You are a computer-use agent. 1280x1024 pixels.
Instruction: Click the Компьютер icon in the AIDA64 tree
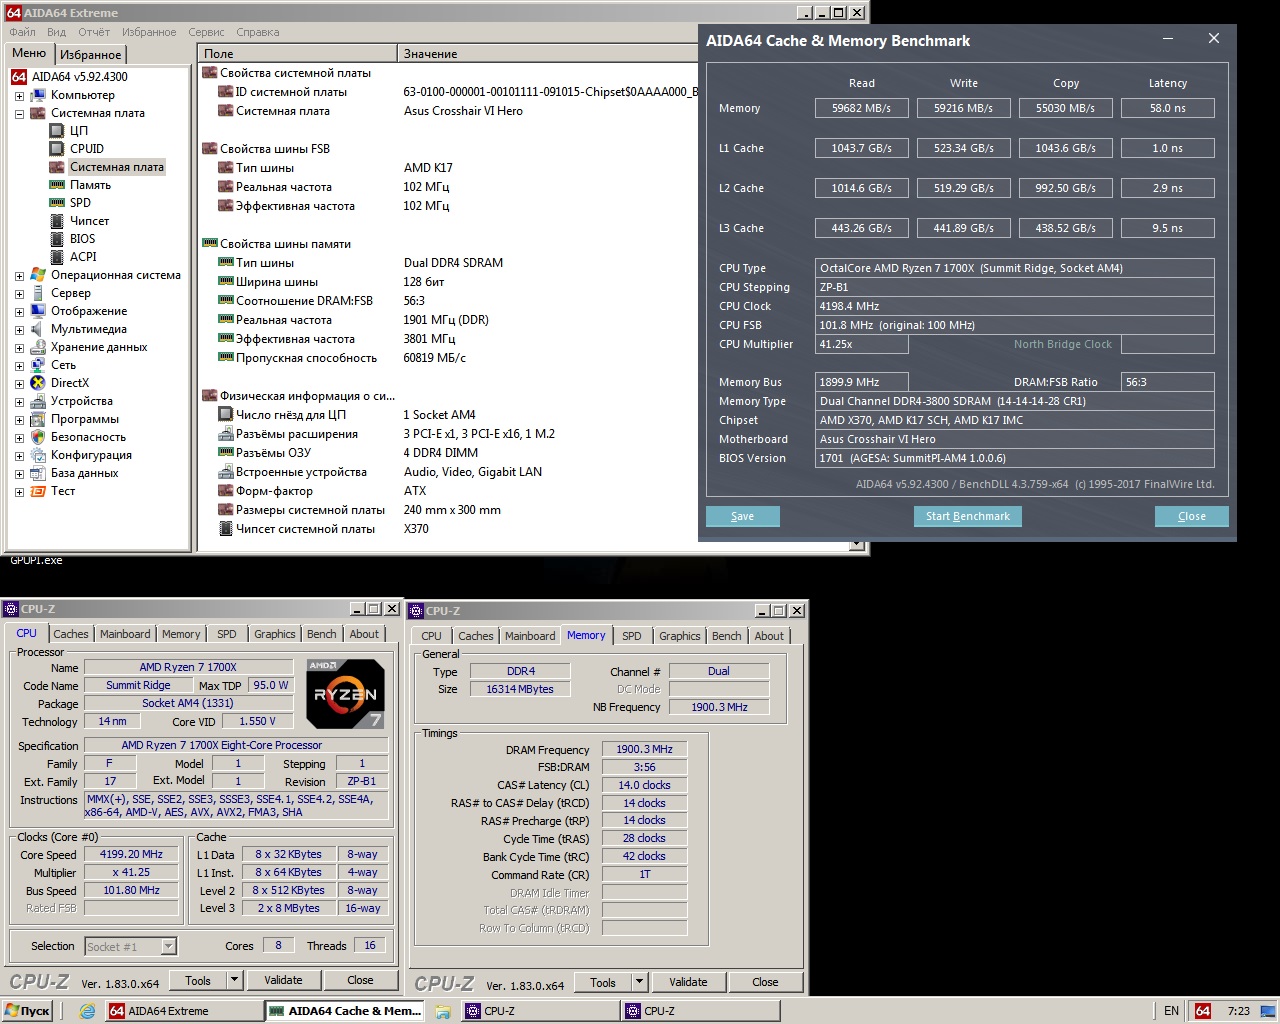(x=38, y=95)
